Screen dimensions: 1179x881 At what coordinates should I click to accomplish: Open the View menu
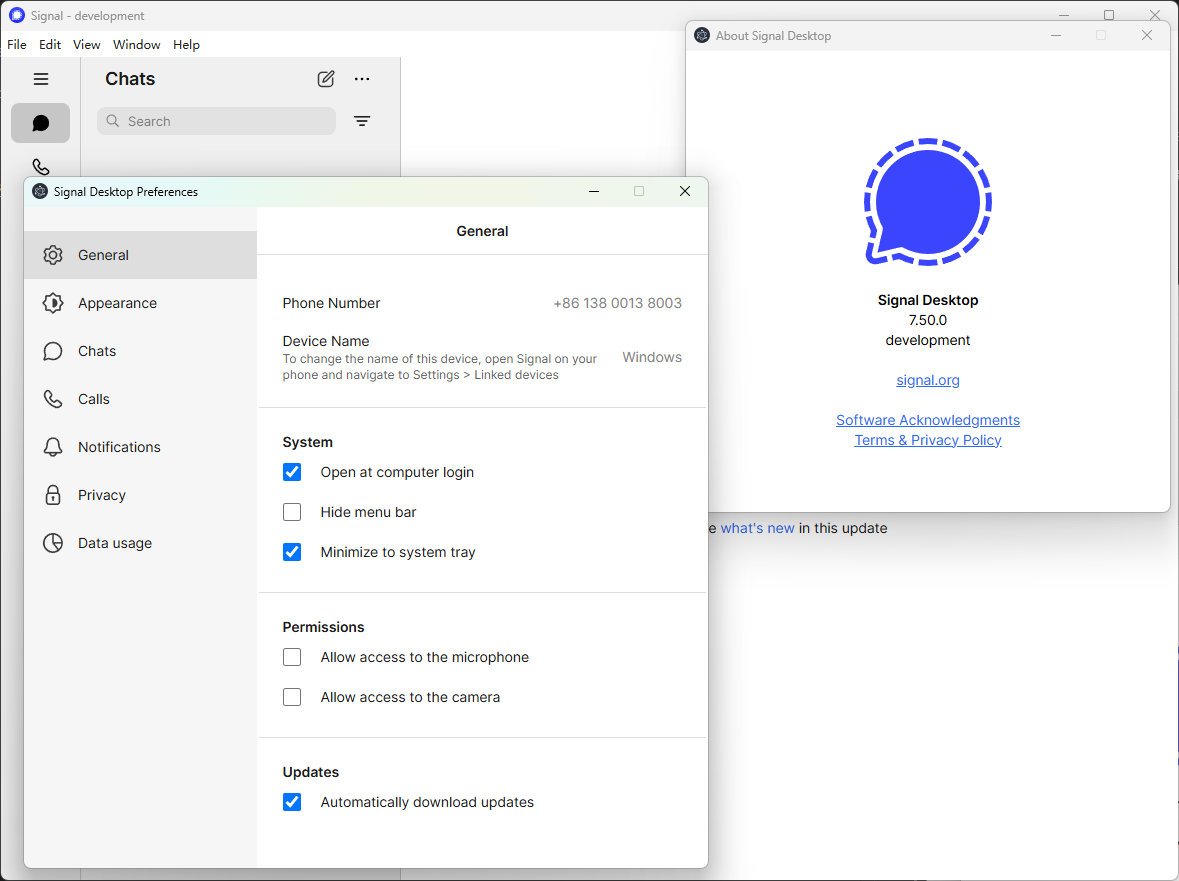tap(86, 44)
